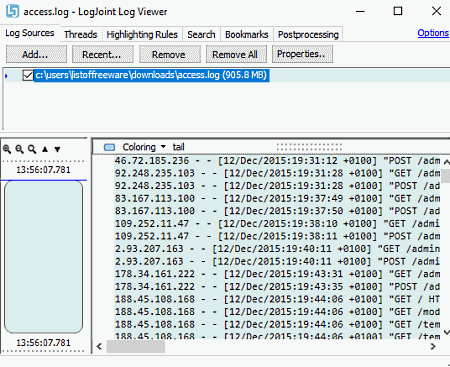Toggle the tail mode button
The image size is (450, 367).
[178, 147]
